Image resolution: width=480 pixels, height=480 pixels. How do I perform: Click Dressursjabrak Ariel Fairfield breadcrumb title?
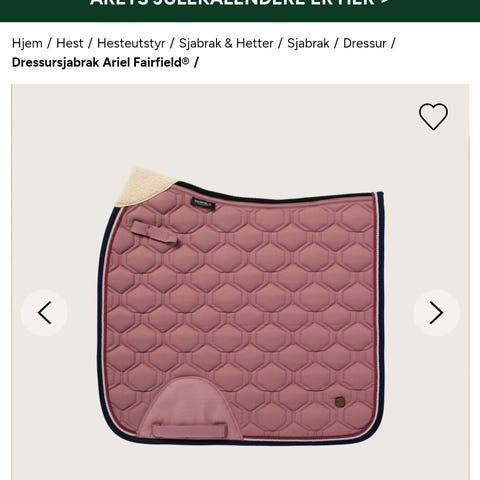100,62
